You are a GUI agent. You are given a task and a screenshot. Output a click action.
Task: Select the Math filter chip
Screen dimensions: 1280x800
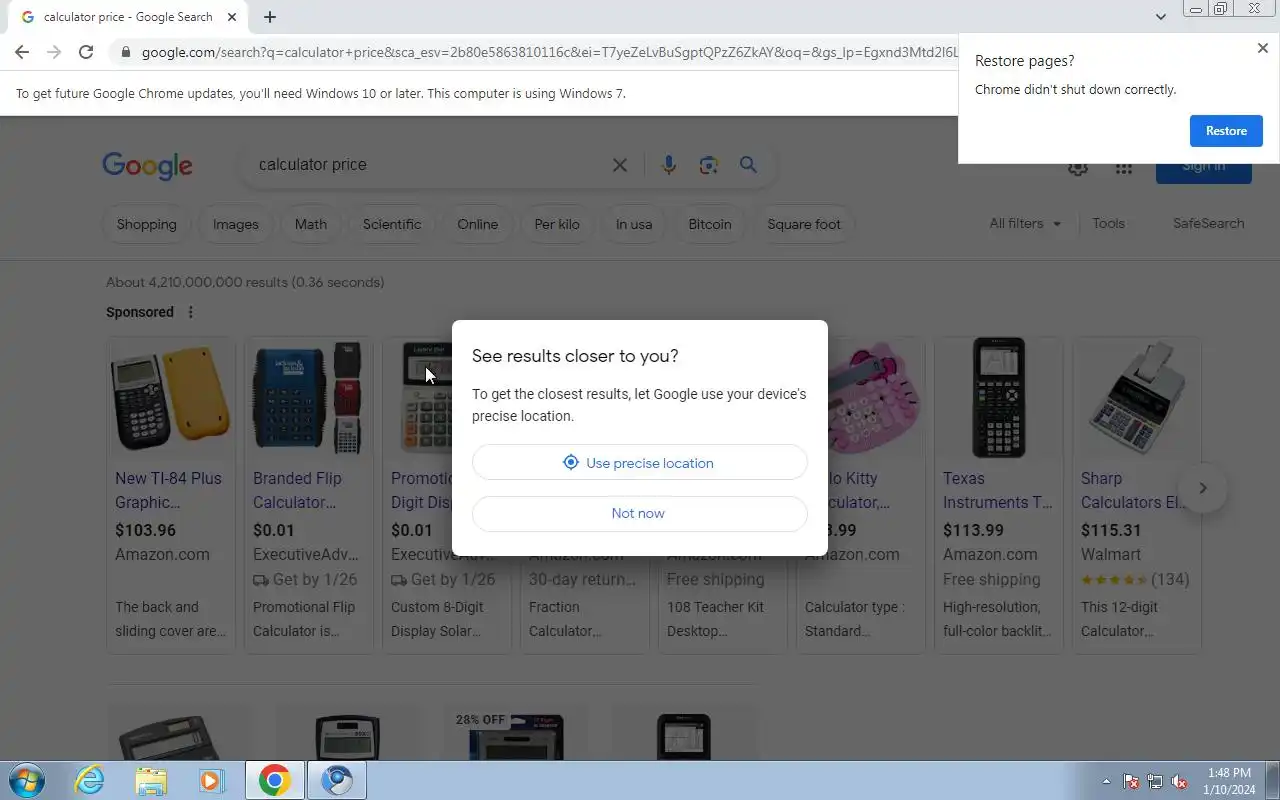click(x=310, y=224)
